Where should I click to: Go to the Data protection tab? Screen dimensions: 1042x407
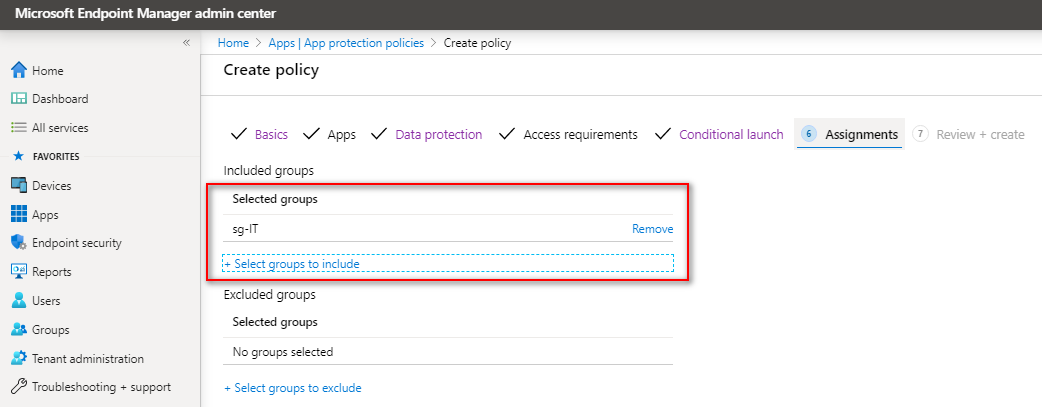(x=439, y=134)
